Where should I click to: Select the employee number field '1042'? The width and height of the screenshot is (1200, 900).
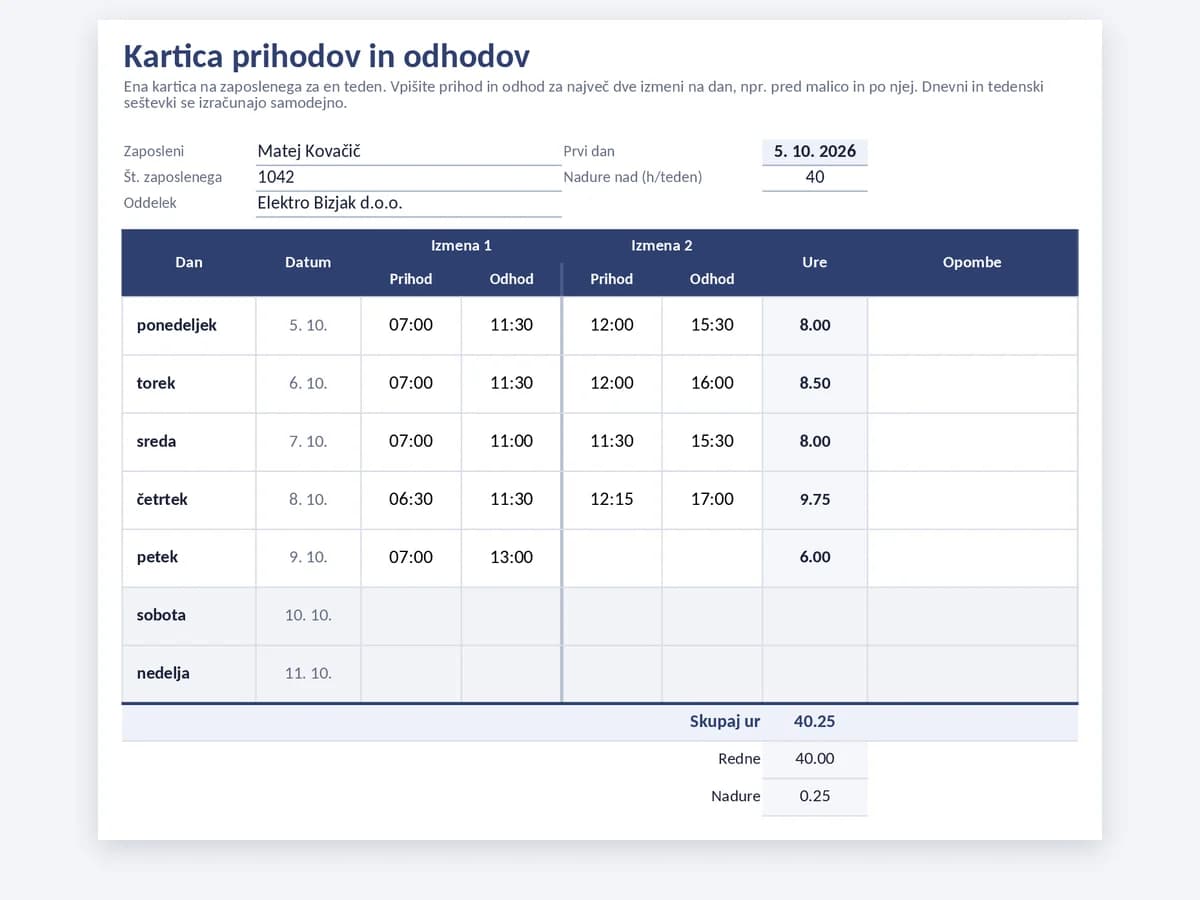pyautogui.click(x=409, y=178)
